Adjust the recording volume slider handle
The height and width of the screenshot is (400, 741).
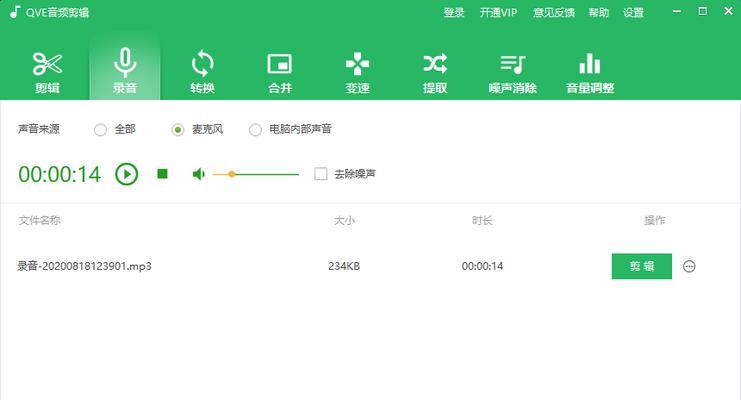[x=232, y=174]
